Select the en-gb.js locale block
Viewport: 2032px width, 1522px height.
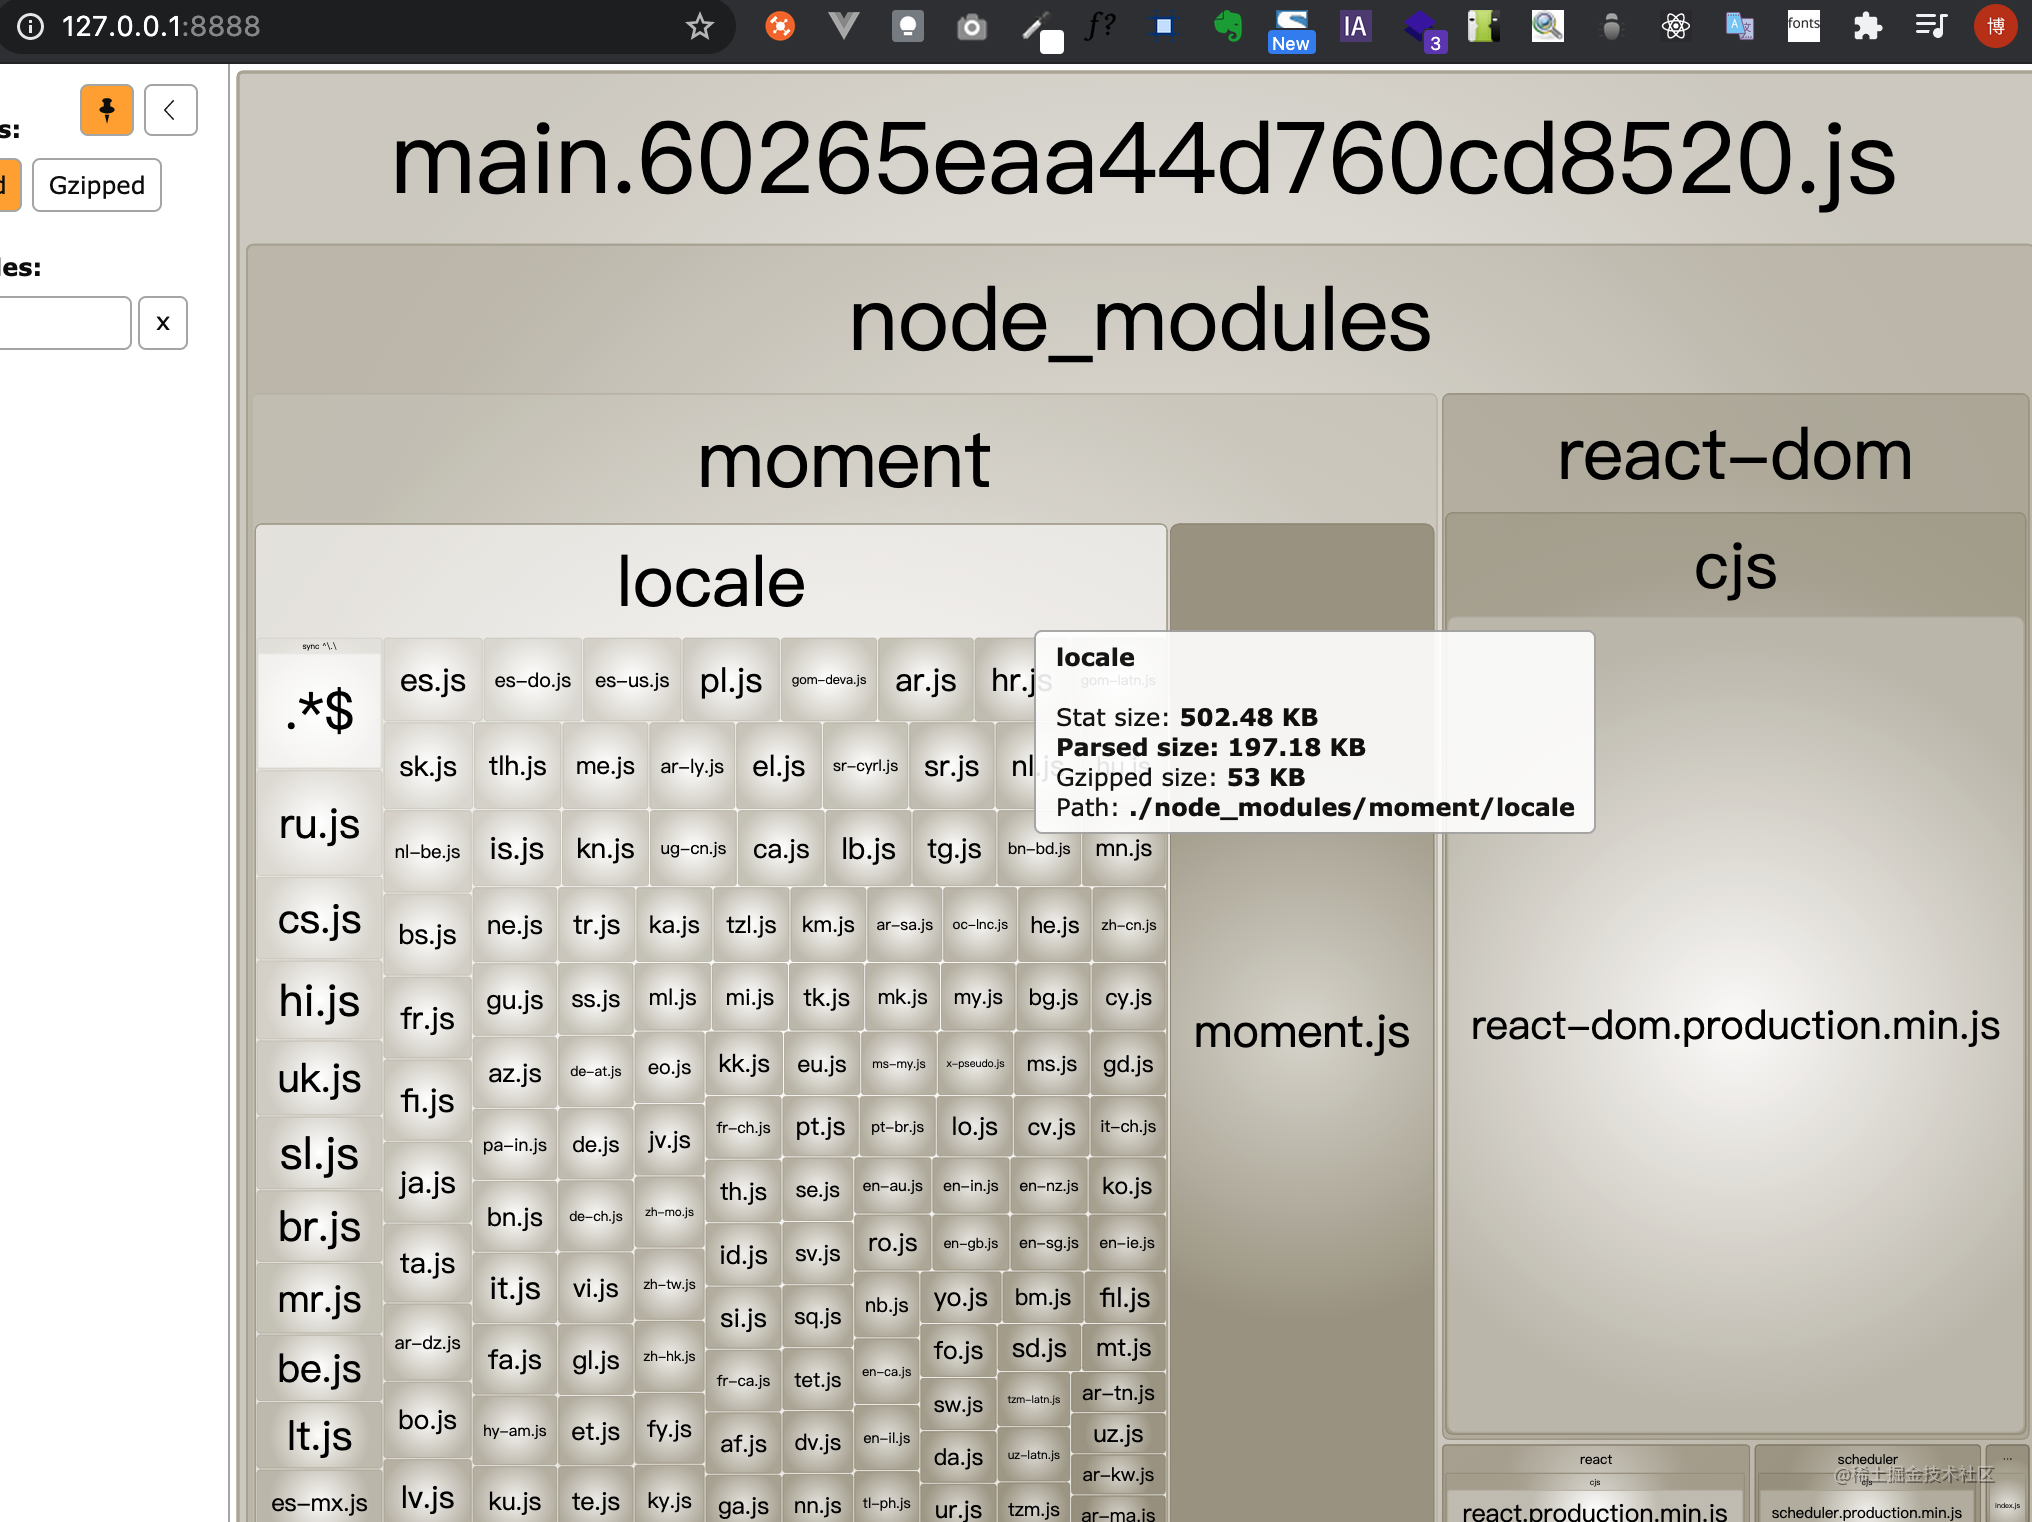click(x=971, y=1244)
